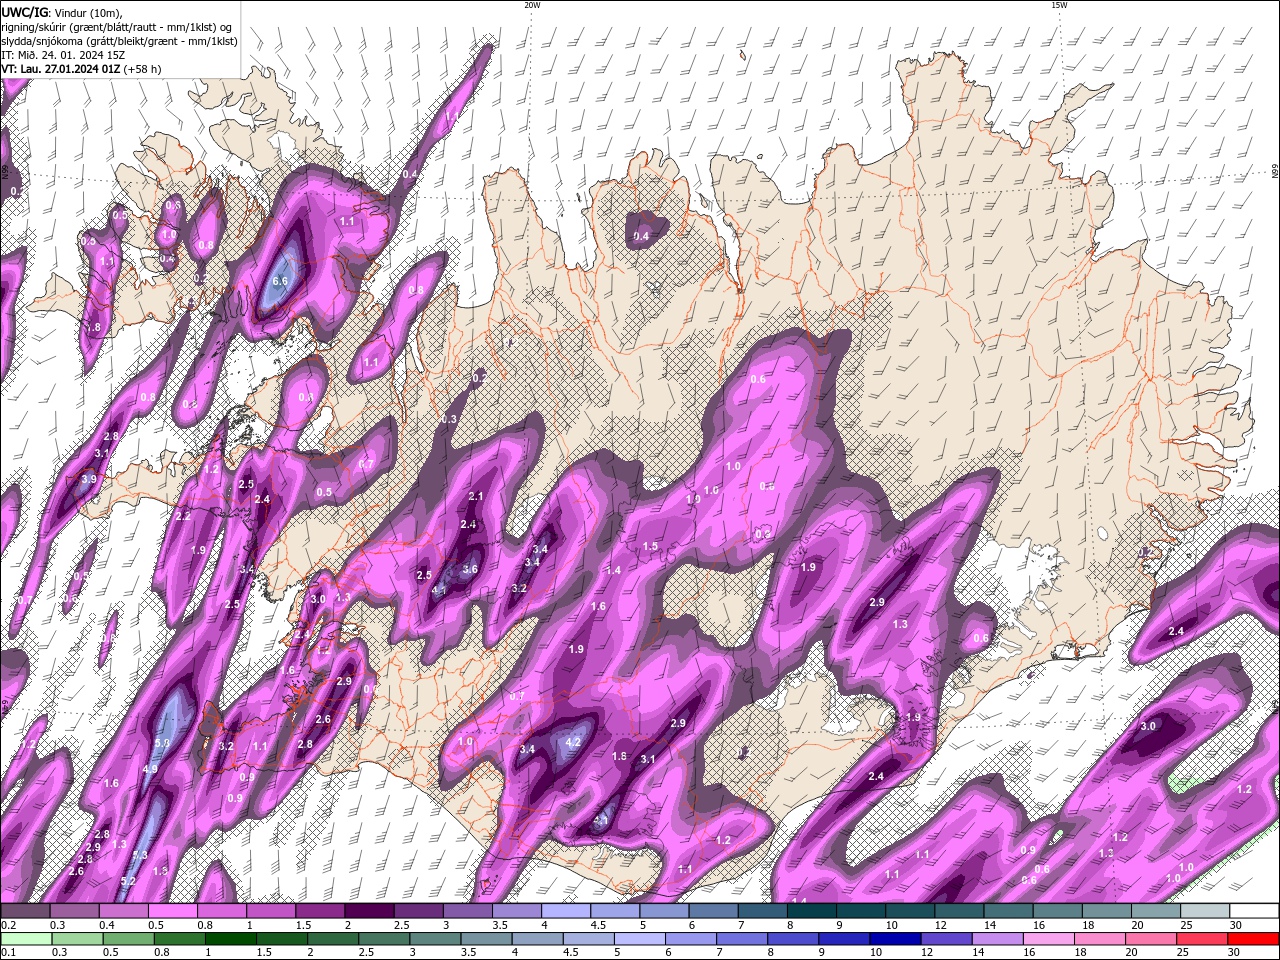Viewport: 1280px width, 960px height.
Task: Pick the lavender upper-row swatch labeled 4
Action: (564, 911)
